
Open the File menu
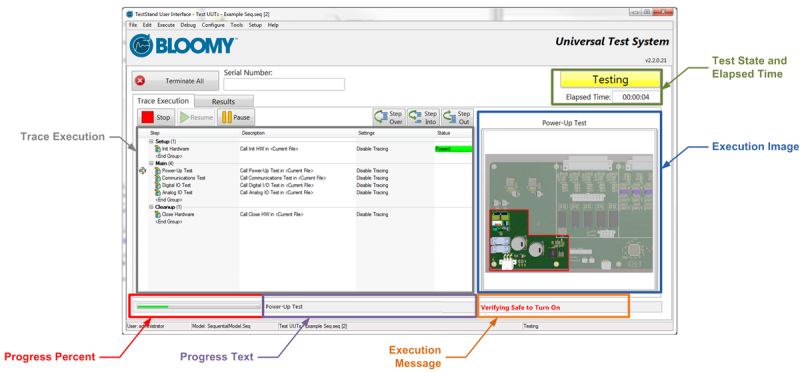(133, 24)
